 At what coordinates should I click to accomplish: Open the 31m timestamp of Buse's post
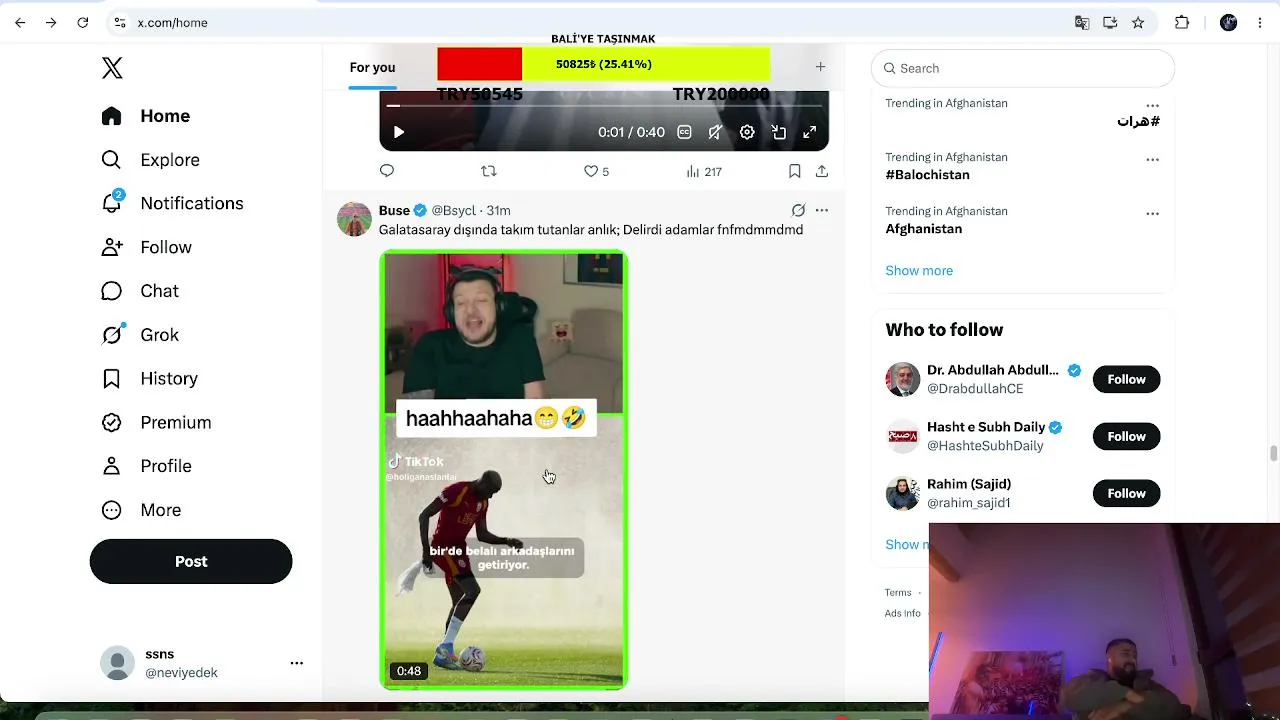click(x=498, y=210)
